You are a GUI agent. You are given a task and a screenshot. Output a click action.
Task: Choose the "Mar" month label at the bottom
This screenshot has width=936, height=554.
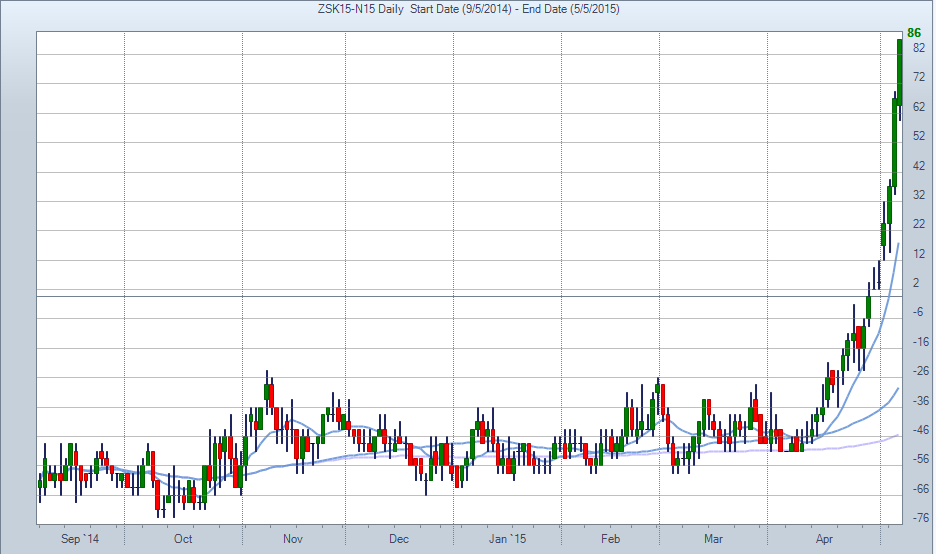click(x=713, y=539)
